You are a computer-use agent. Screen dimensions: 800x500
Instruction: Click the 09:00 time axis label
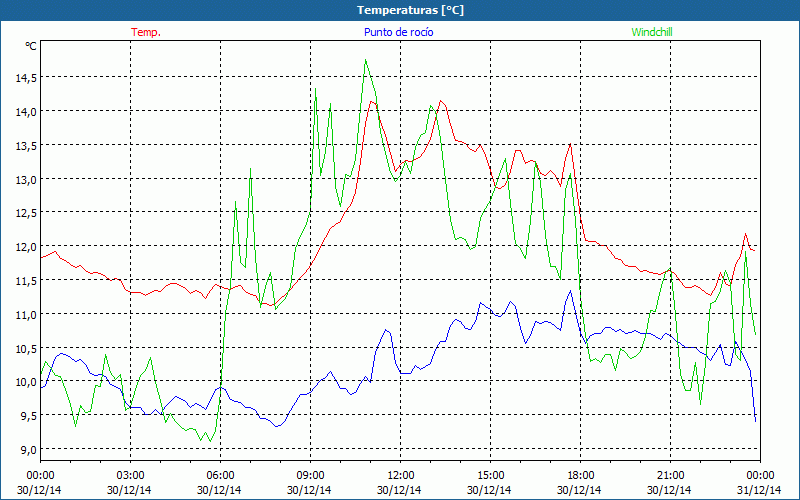pyautogui.click(x=310, y=476)
